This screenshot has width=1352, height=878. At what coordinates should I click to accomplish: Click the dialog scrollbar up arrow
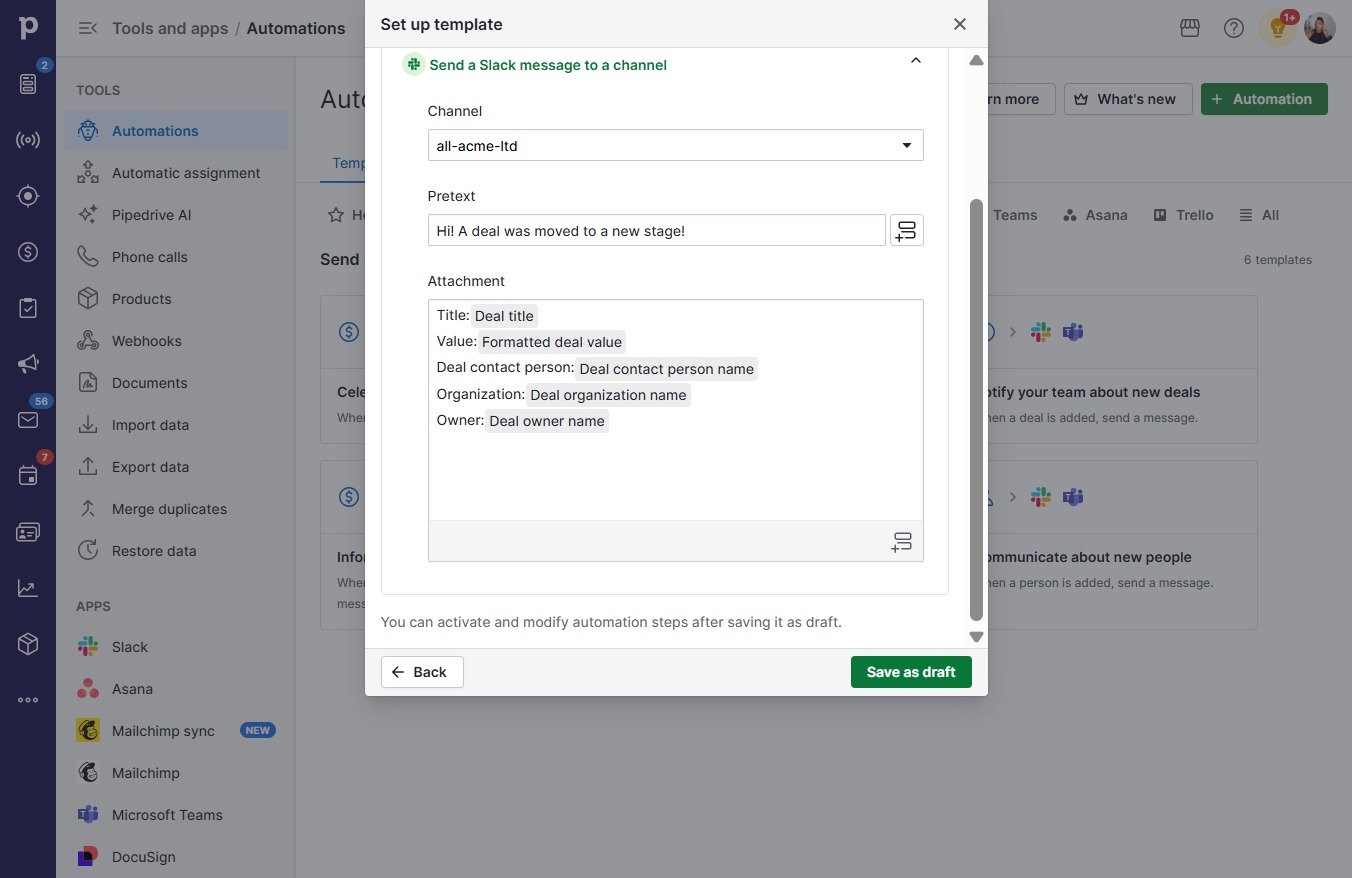coord(977,60)
